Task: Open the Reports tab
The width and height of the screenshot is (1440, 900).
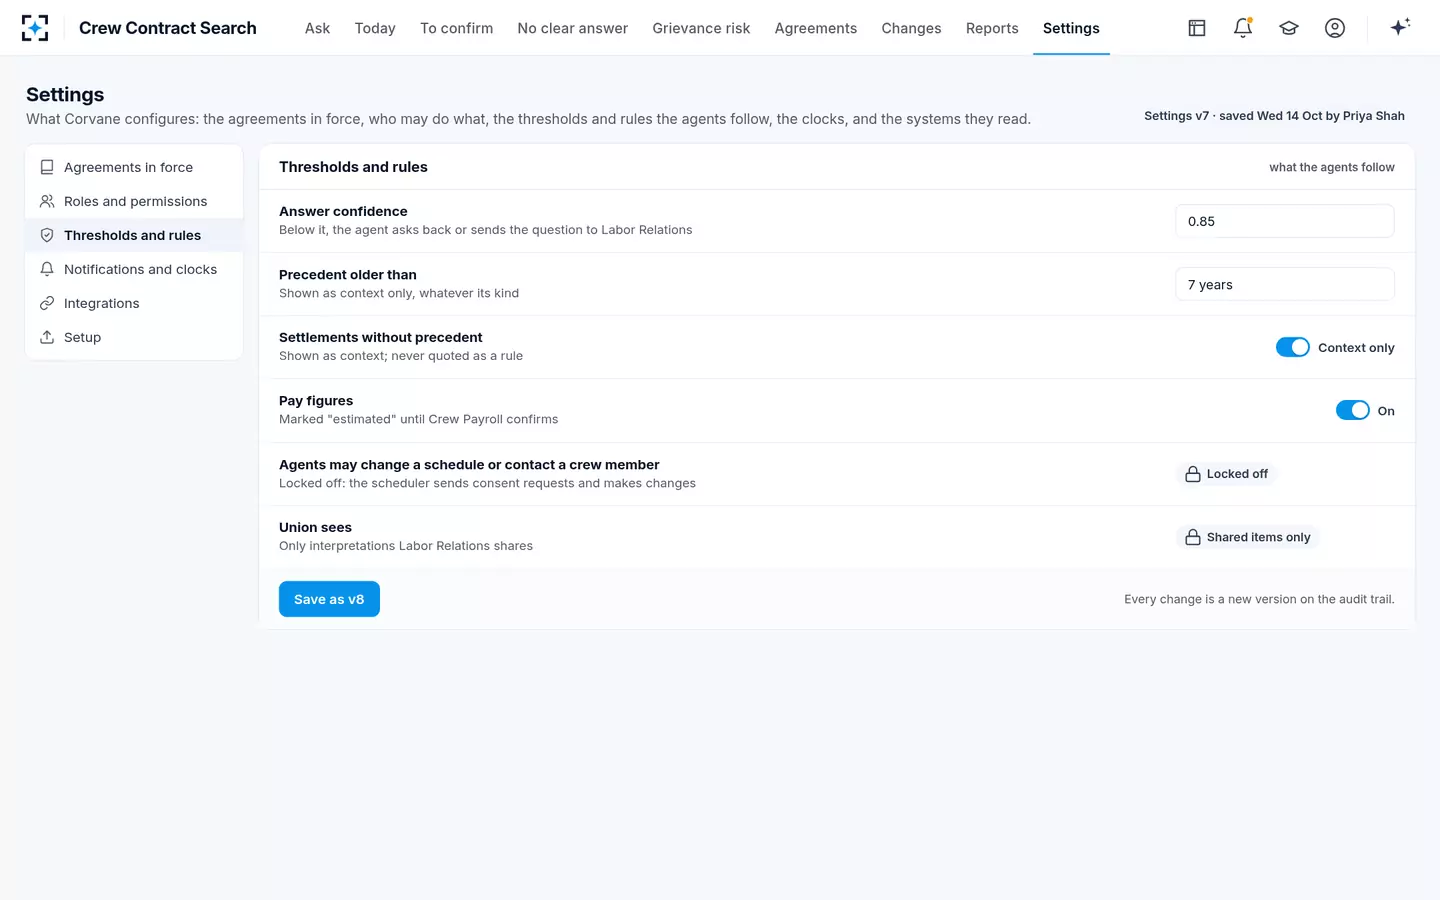Action: (x=992, y=28)
